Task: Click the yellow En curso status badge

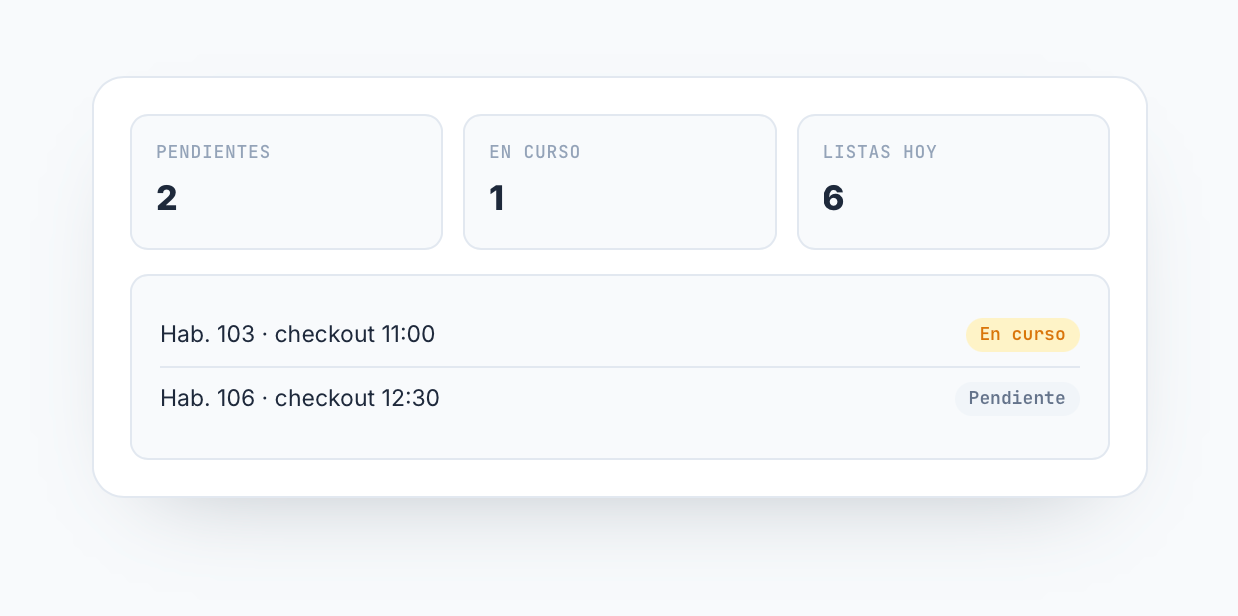Action: [x=1022, y=335]
